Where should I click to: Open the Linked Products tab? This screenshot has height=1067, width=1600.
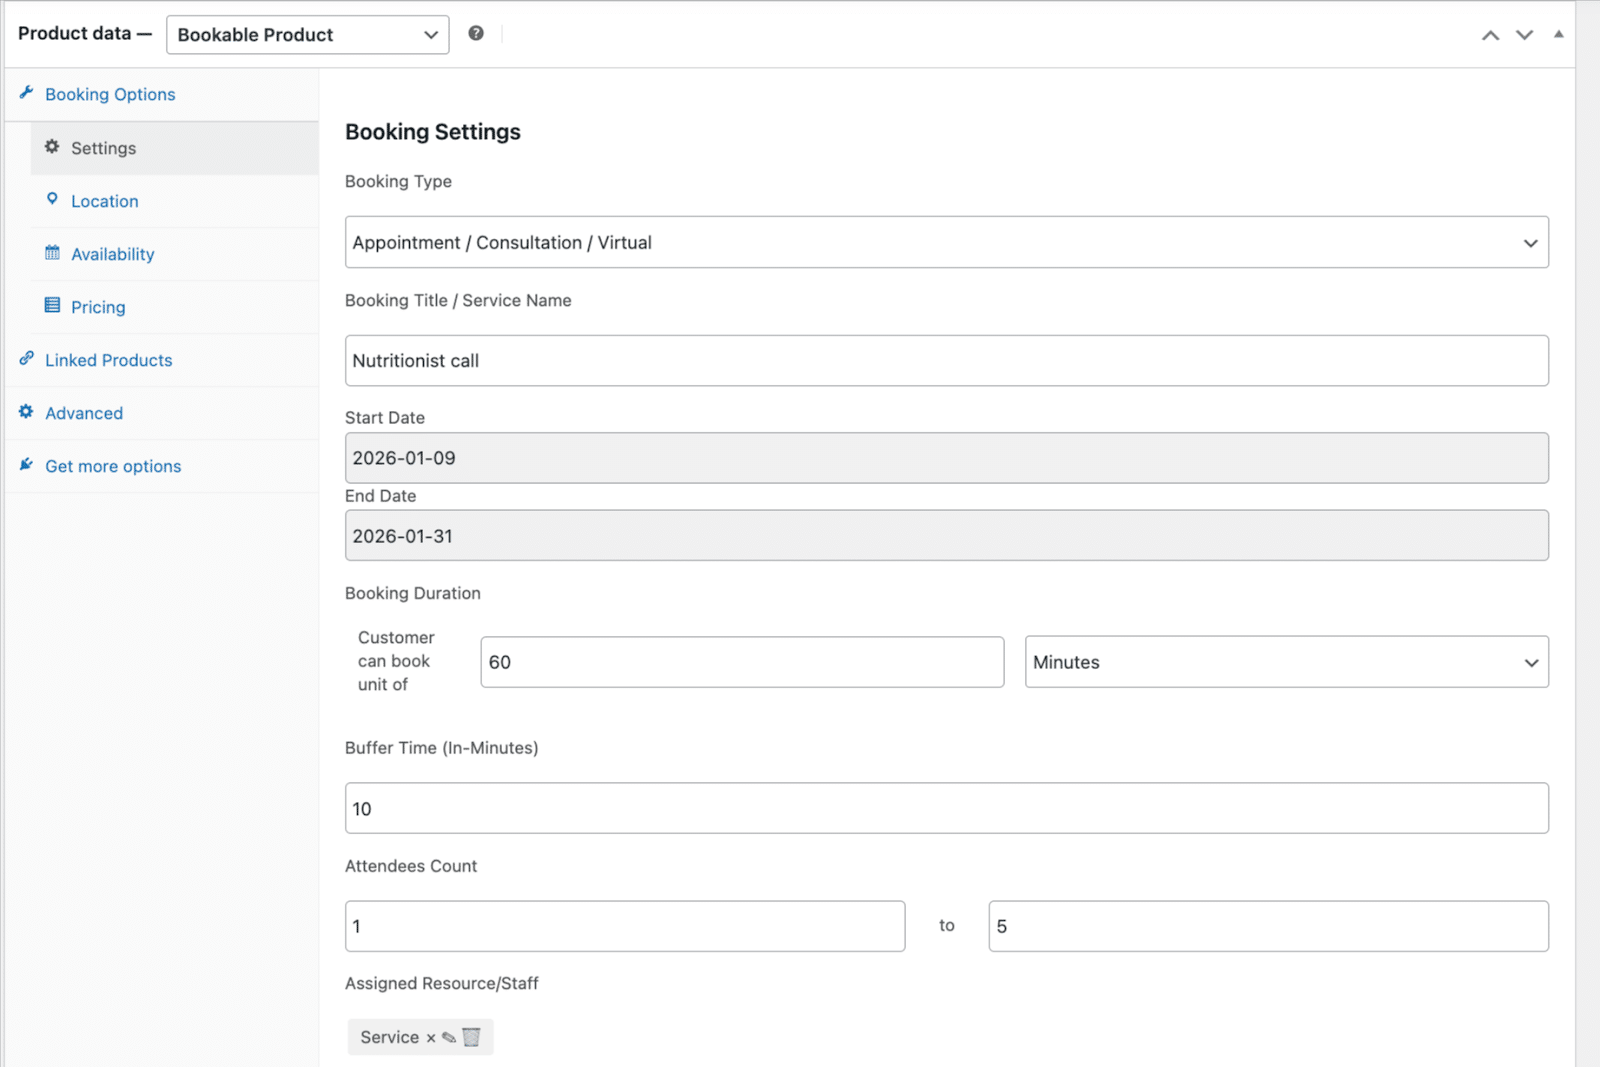point(162,360)
